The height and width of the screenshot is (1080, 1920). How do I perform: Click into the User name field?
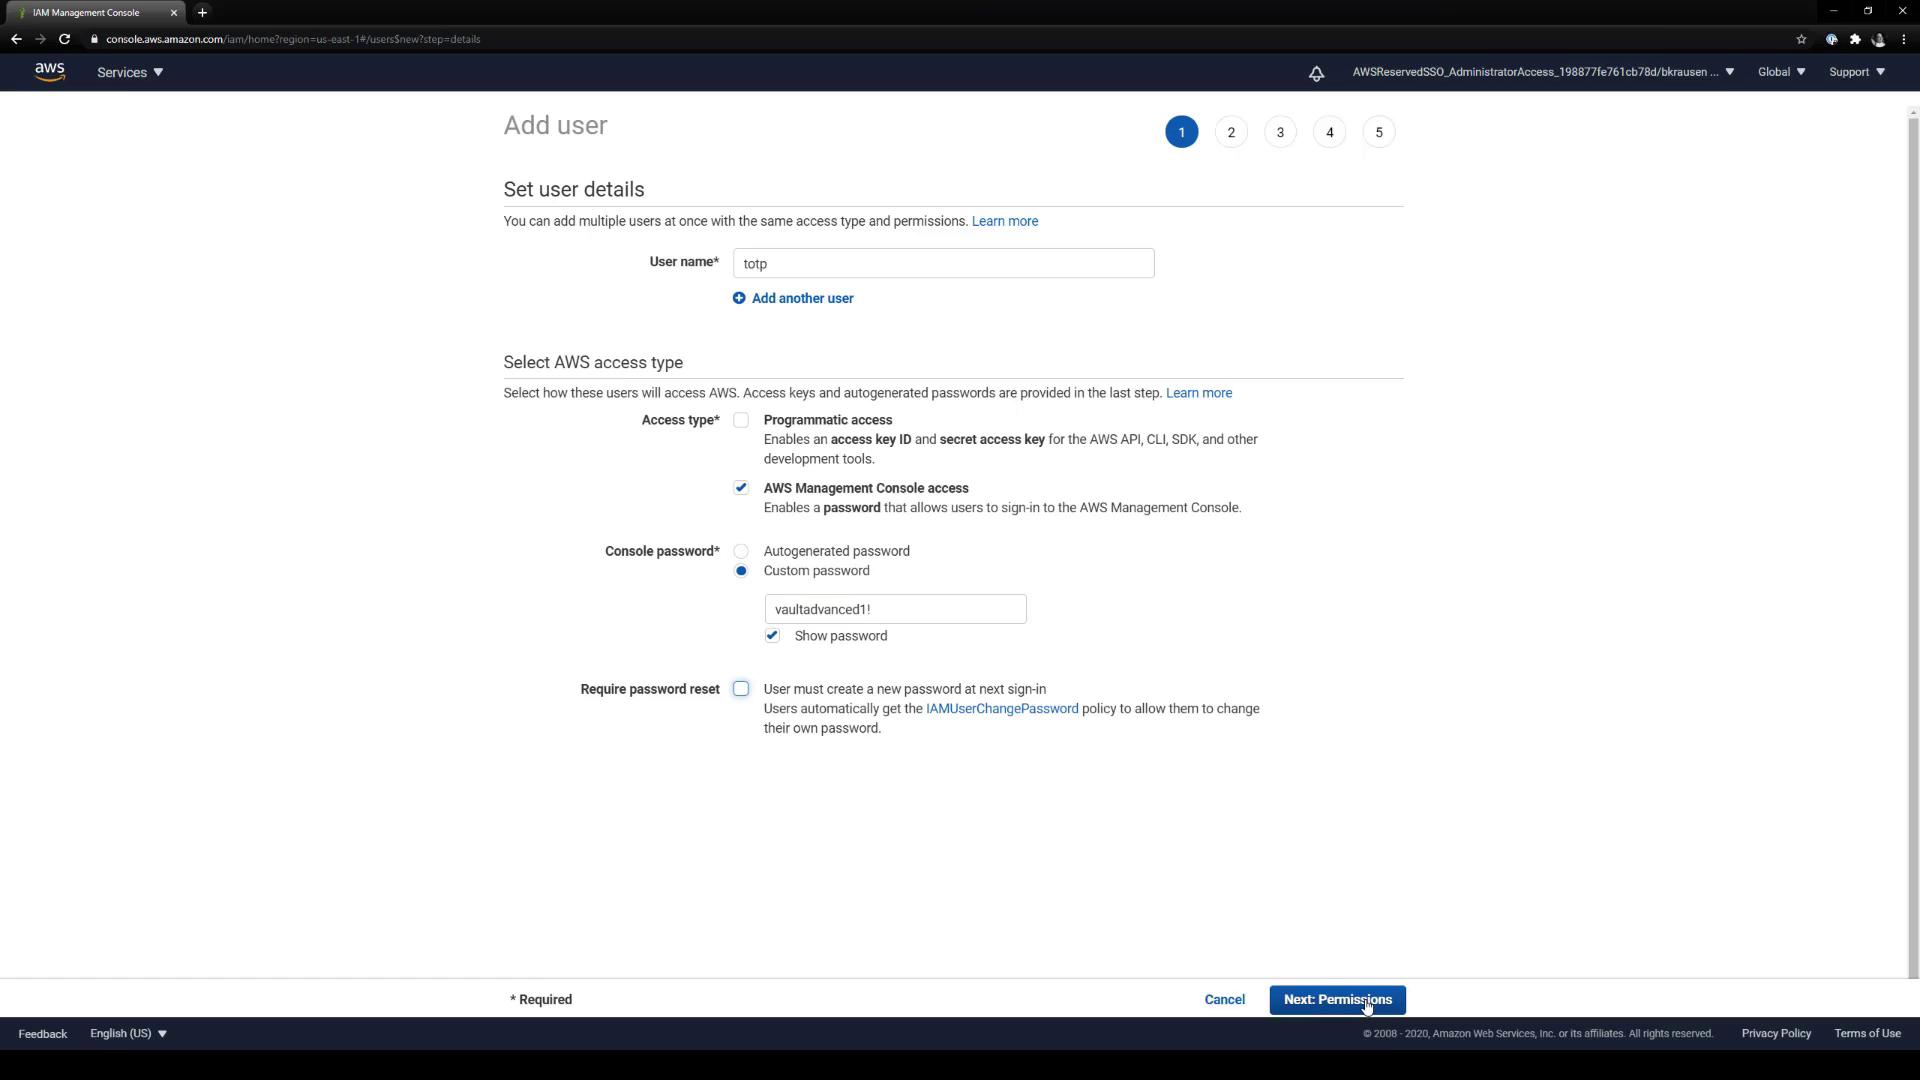(943, 264)
